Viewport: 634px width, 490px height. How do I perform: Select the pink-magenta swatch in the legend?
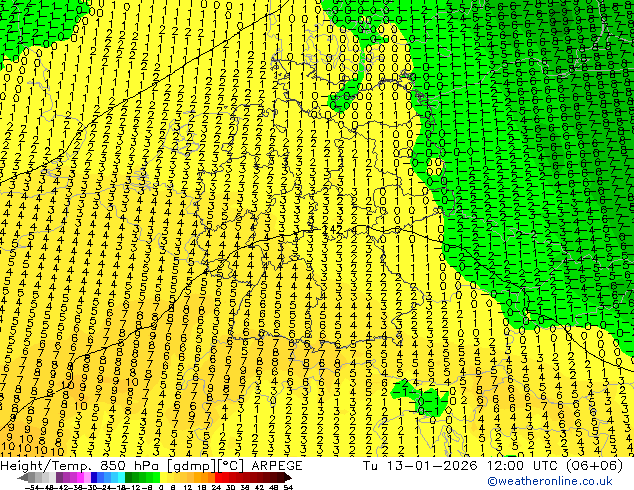[80, 478]
